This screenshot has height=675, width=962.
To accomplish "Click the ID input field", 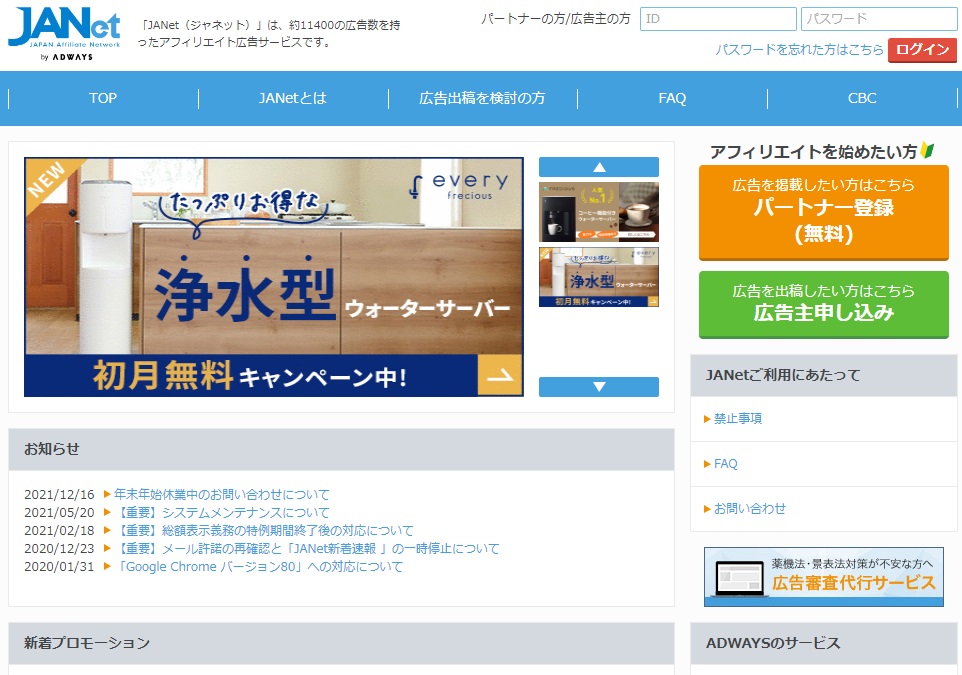I will pos(718,19).
